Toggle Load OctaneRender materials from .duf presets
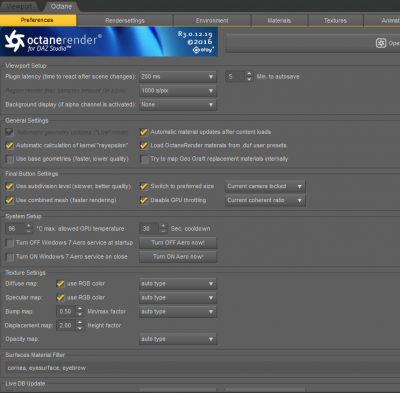The height and width of the screenshot is (393, 400). [144, 145]
